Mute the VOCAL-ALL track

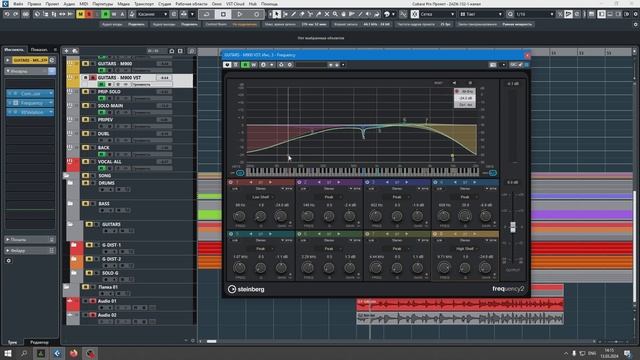[85, 162]
